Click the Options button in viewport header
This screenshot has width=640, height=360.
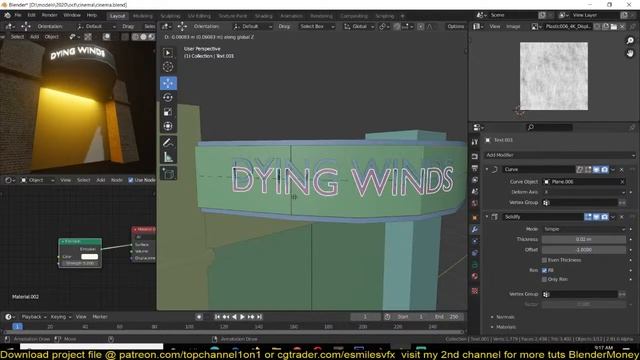coord(456,27)
